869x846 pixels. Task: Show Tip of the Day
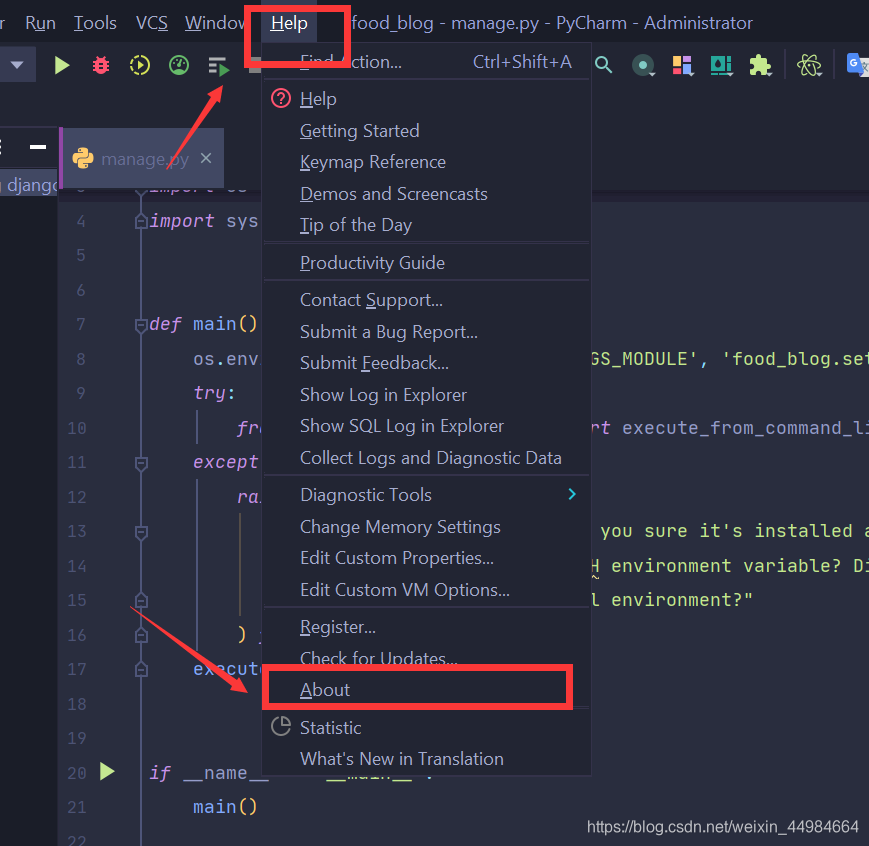click(x=427, y=225)
